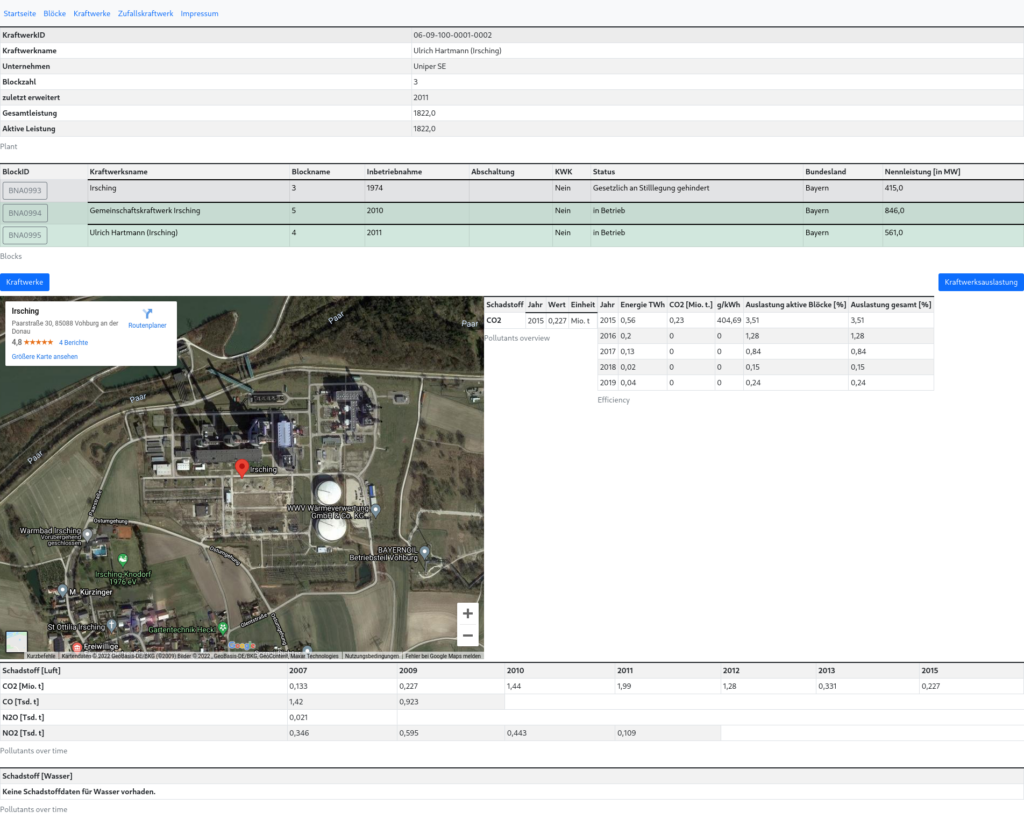Click the Routenplaner directions icon
The height and width of the screenshot is (826, 1024).
pos(147,314)
